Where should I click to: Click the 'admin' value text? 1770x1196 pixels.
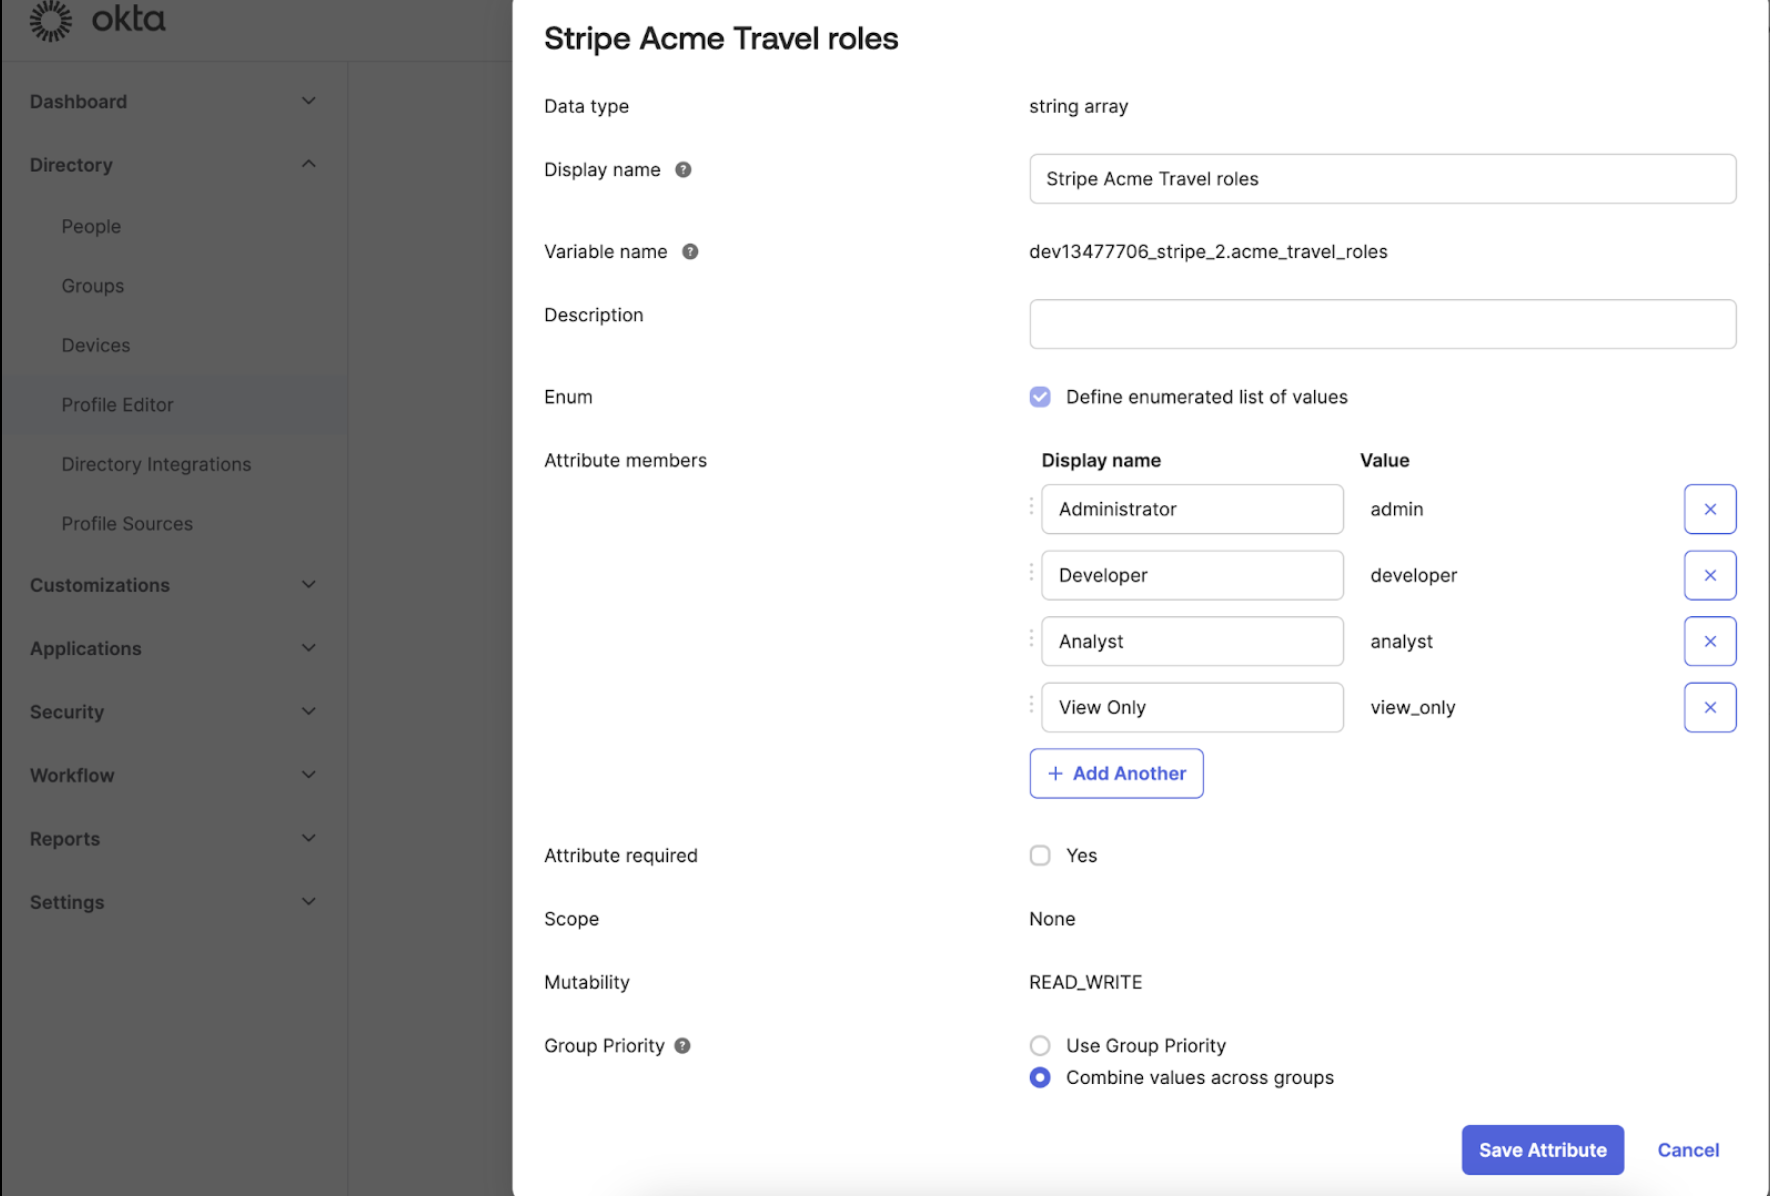tap(1396, 510)
